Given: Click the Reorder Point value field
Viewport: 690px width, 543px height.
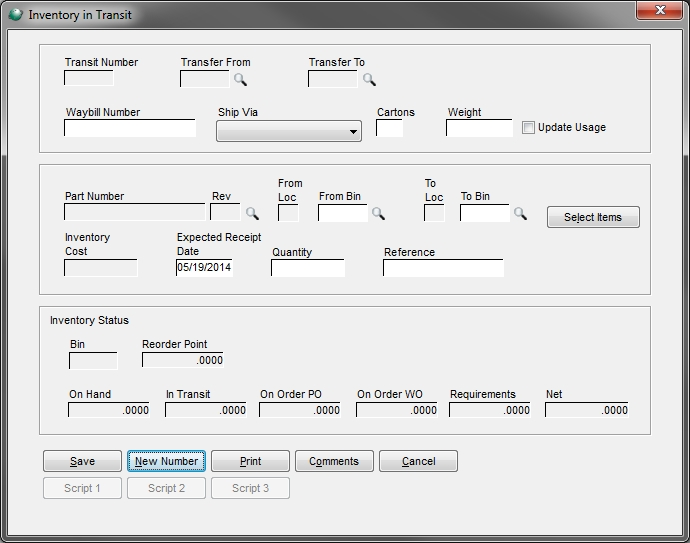Looking at the screenshot, I should coord(183,360).
